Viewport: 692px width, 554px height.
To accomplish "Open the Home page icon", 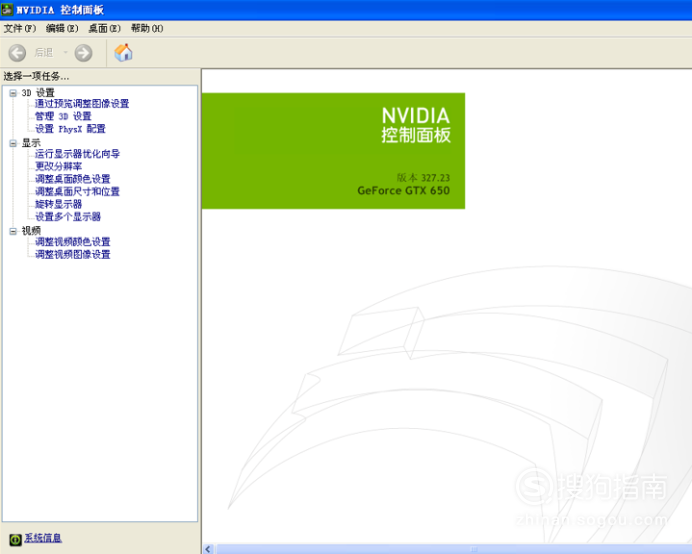I will click(124, 53).
